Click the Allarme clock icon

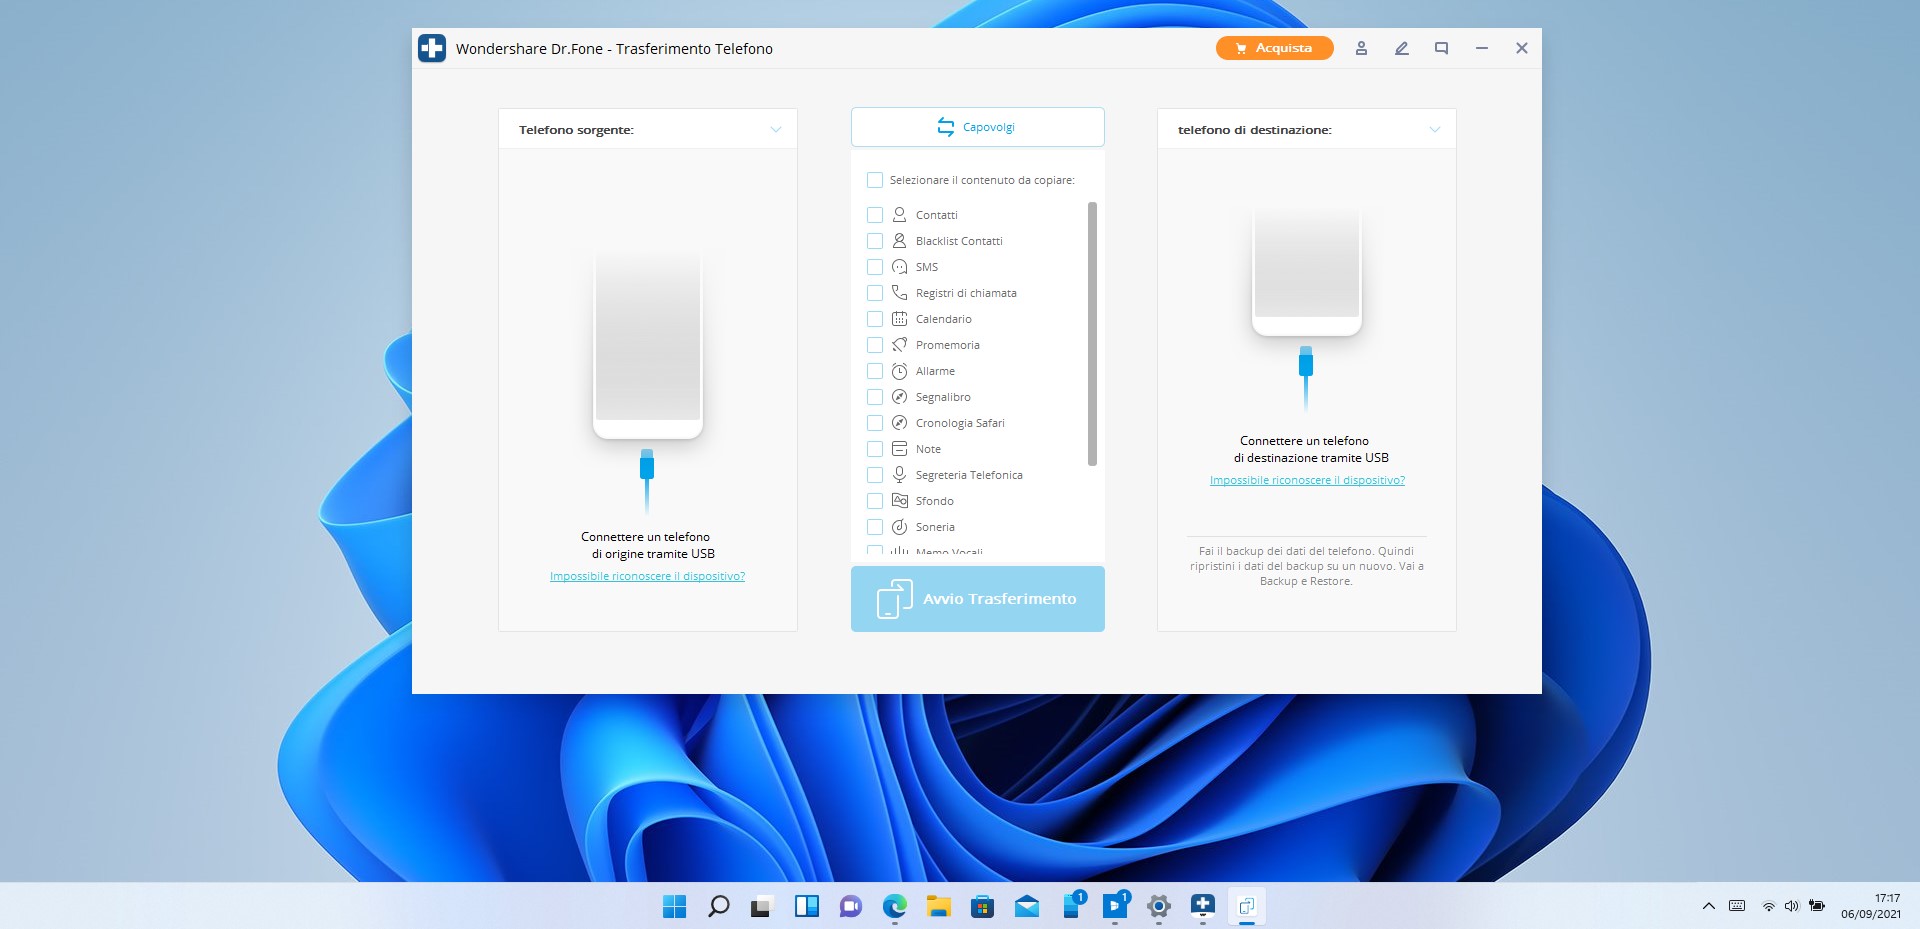tap(899, 371)
